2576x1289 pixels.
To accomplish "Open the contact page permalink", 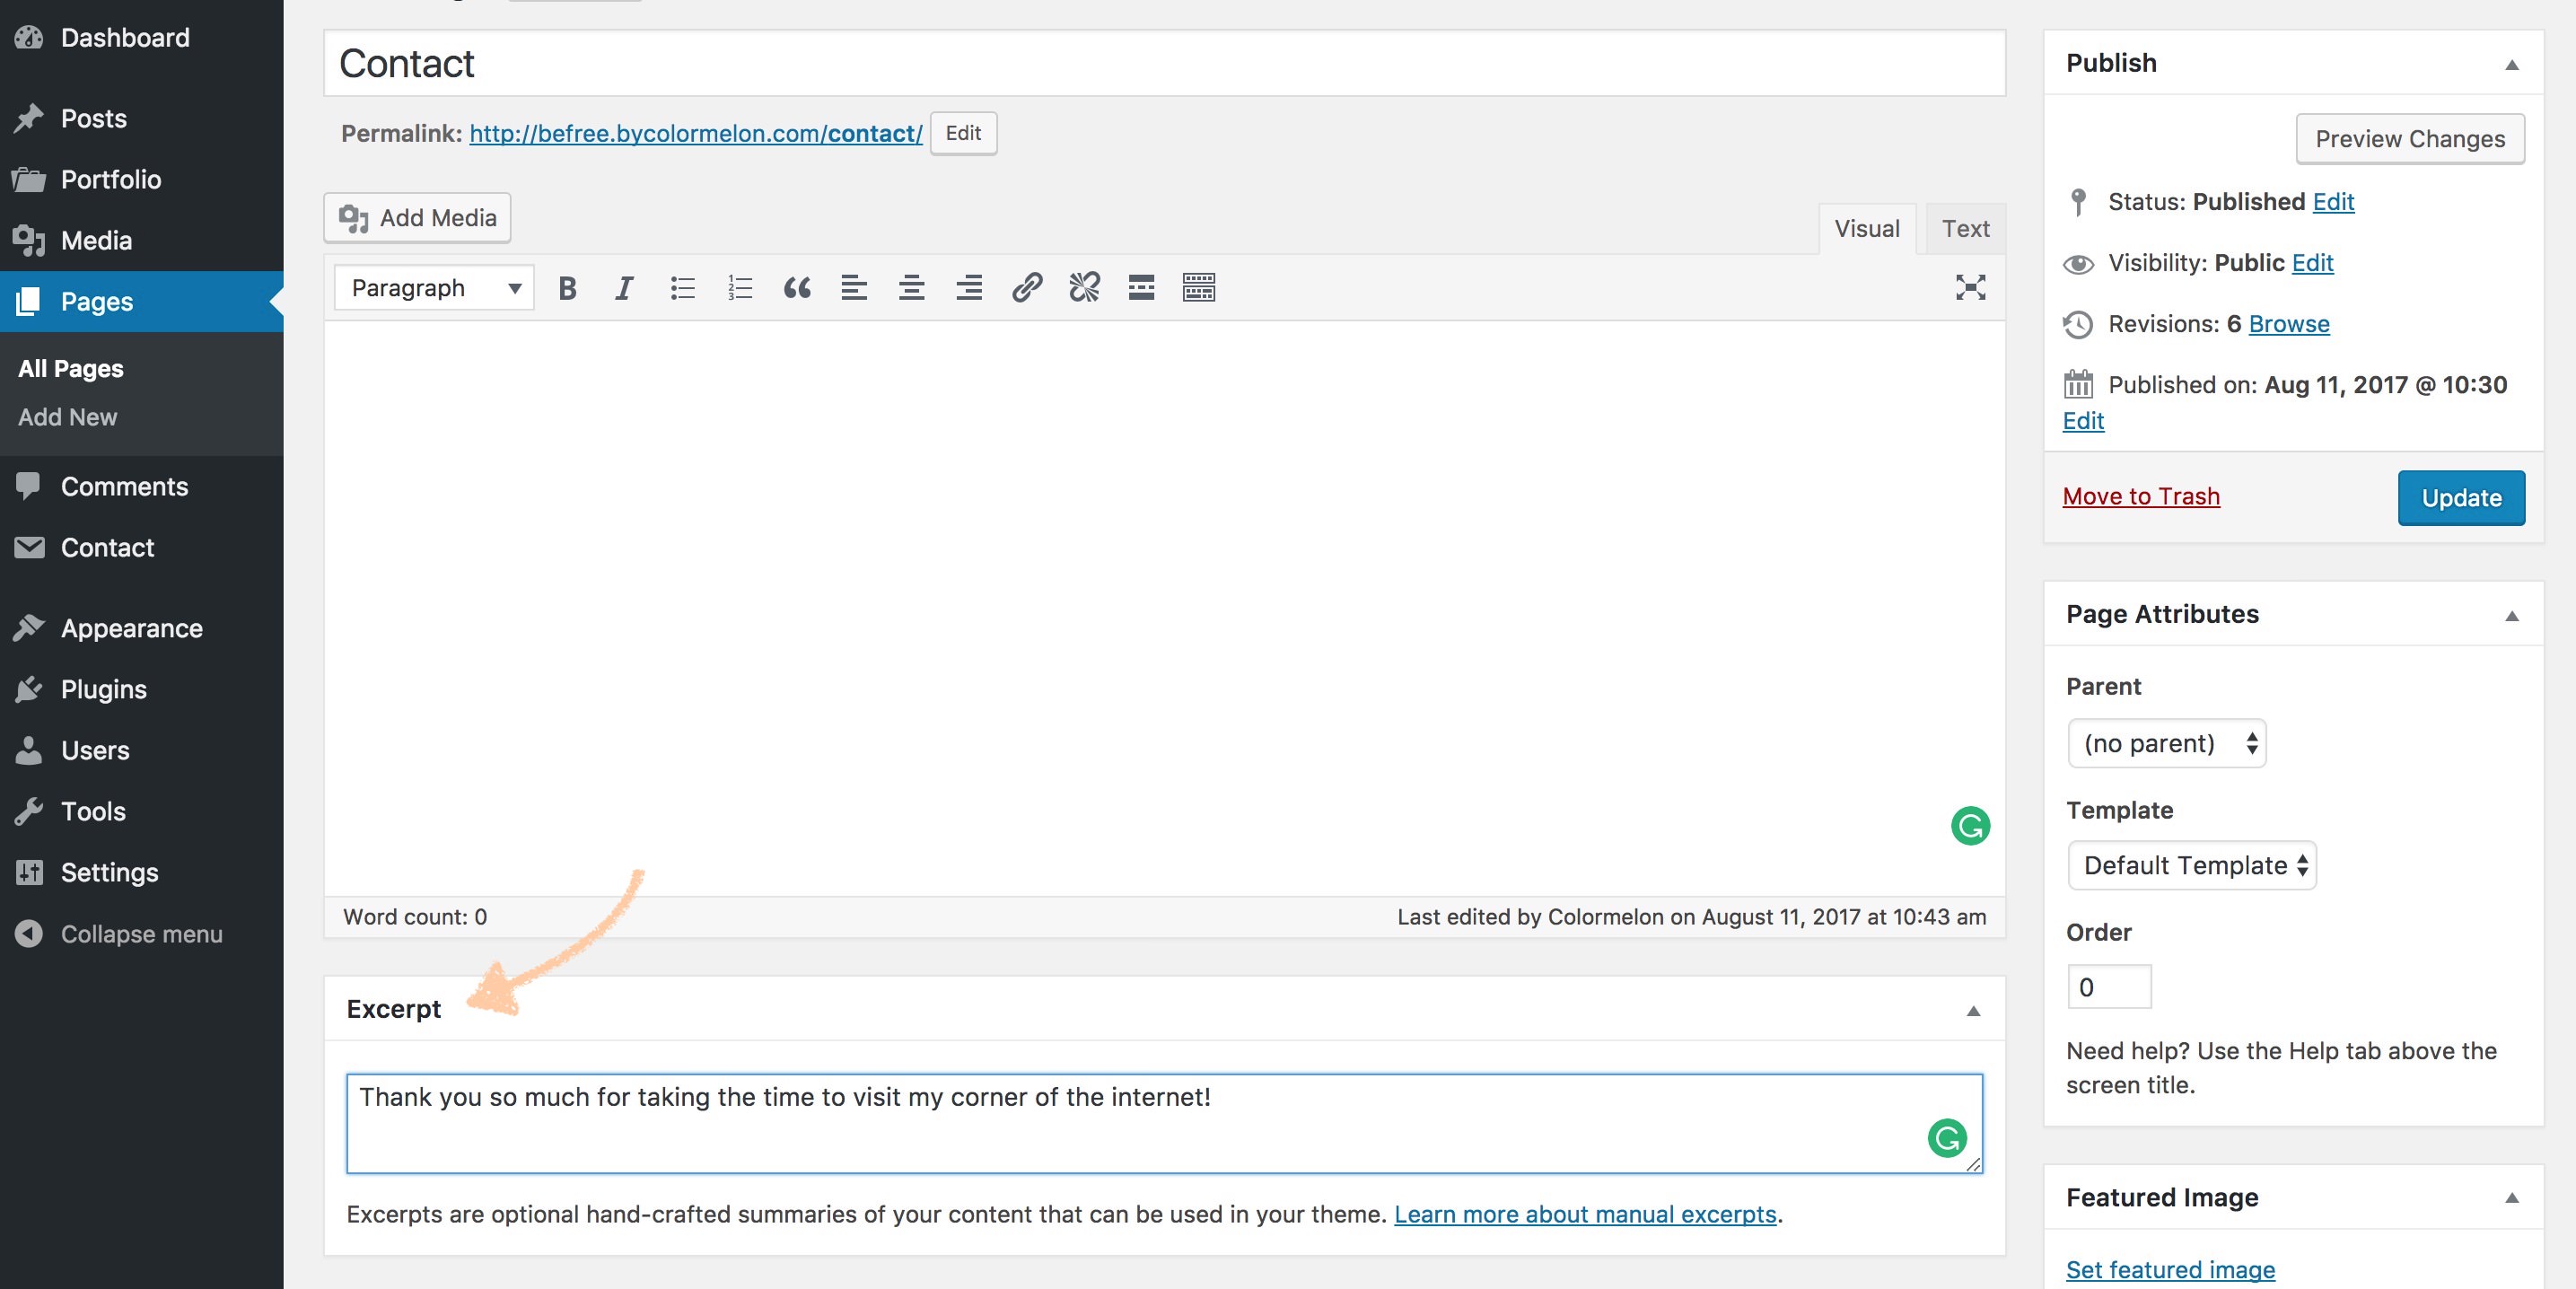I will point(696,133).
